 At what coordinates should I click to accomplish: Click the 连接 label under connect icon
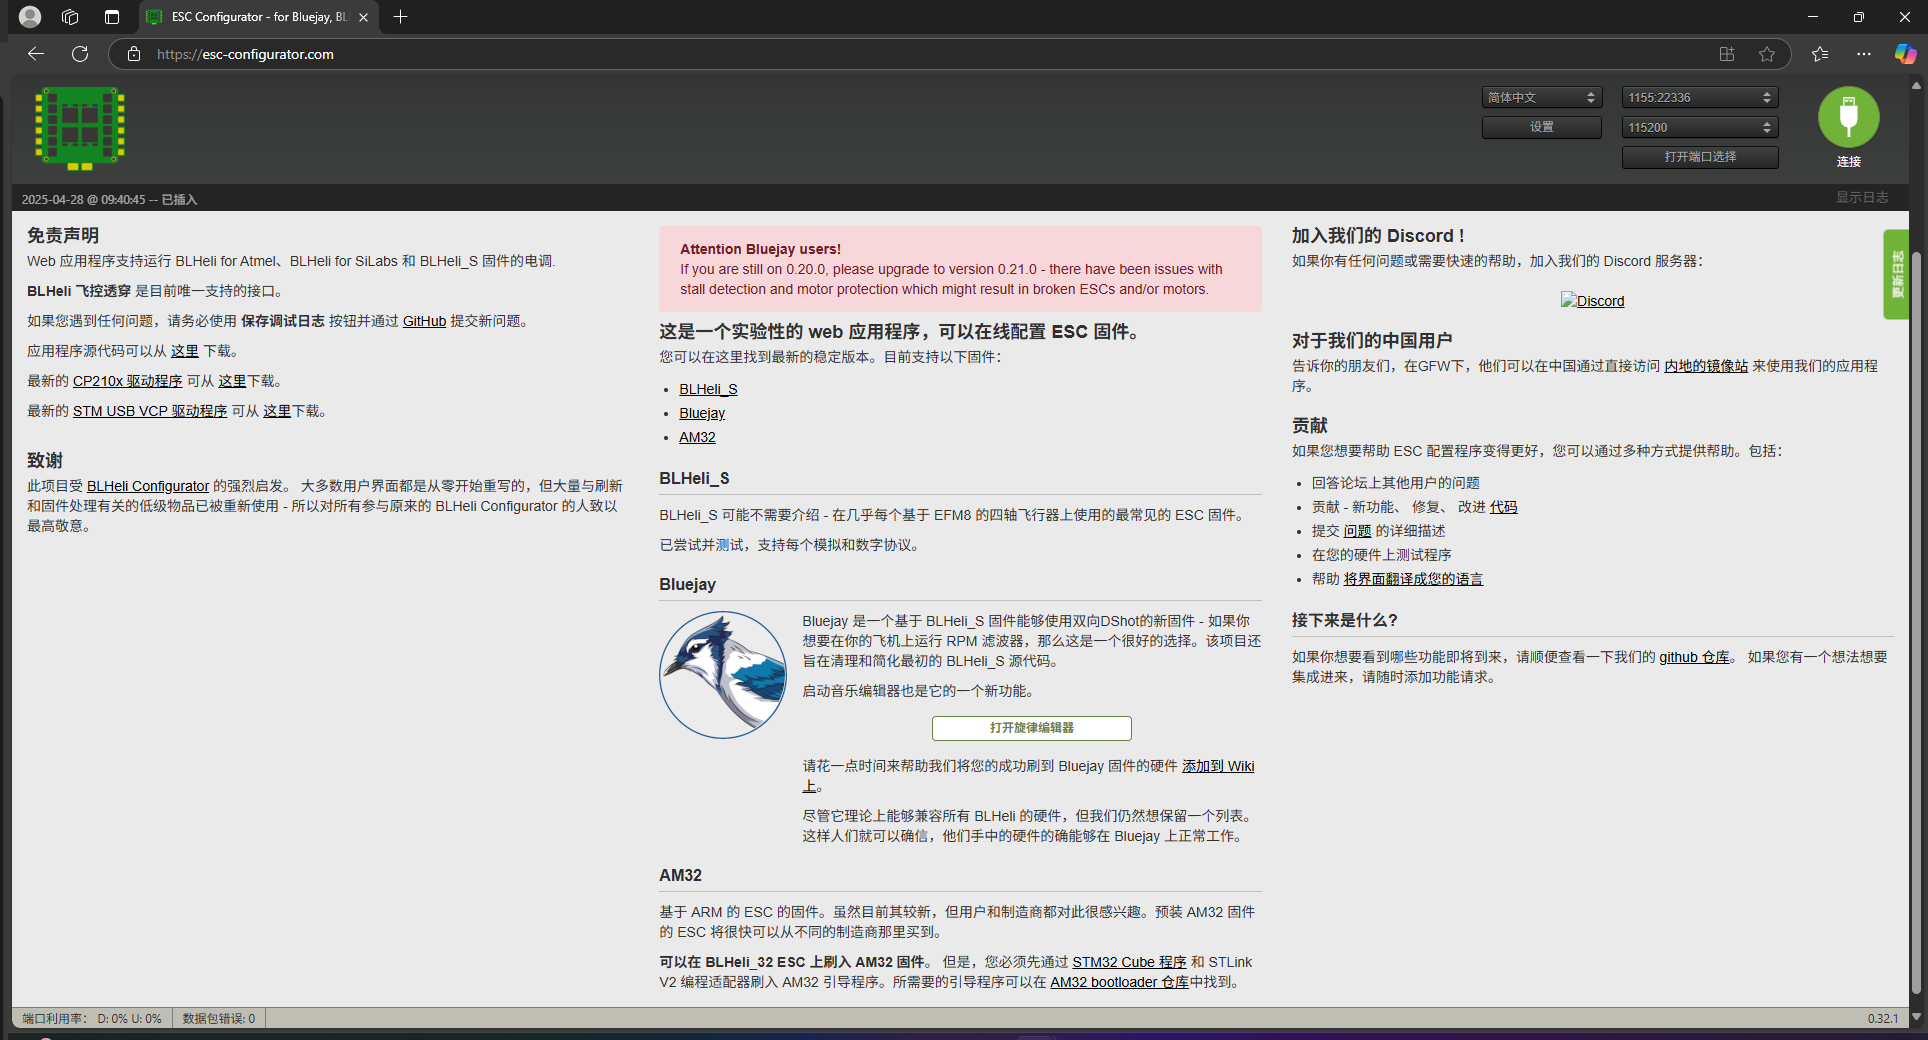[1848, 161]
